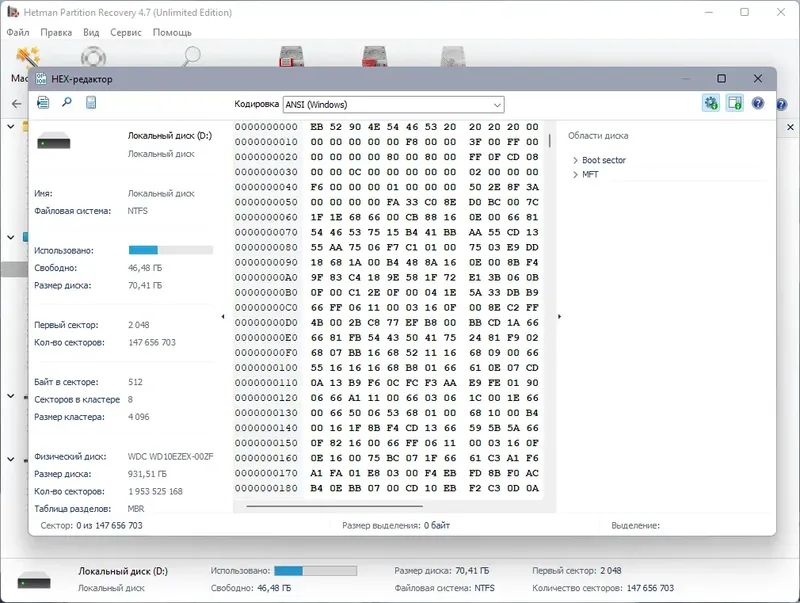Expand the MFT tree node
Screen dimensions: 800x603
tap(575, 174)
